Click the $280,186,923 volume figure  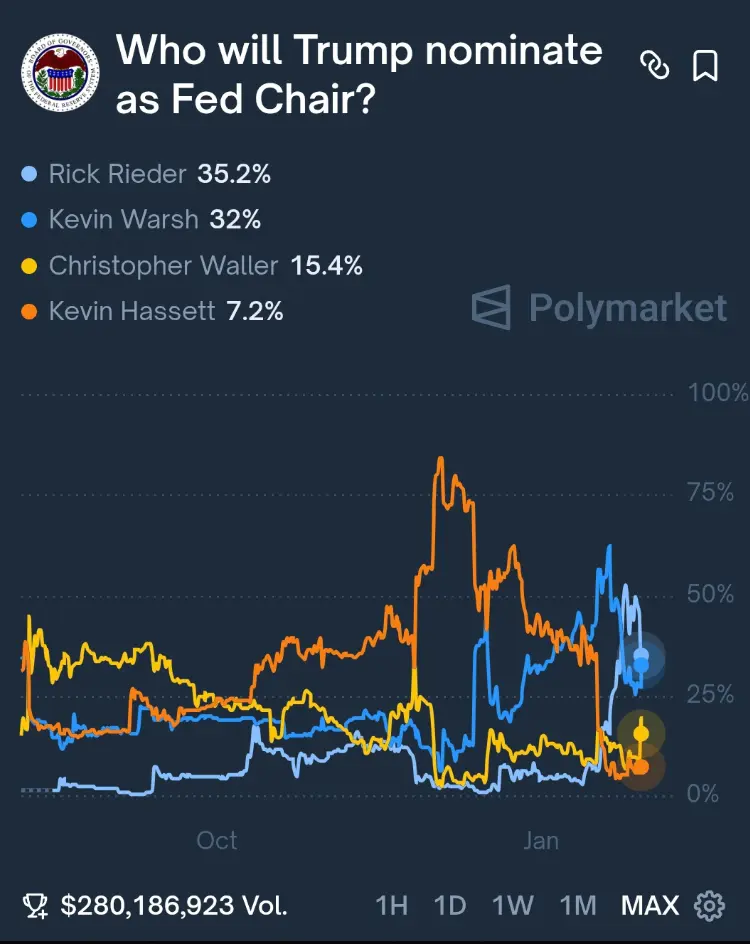[x=175, y=905]
